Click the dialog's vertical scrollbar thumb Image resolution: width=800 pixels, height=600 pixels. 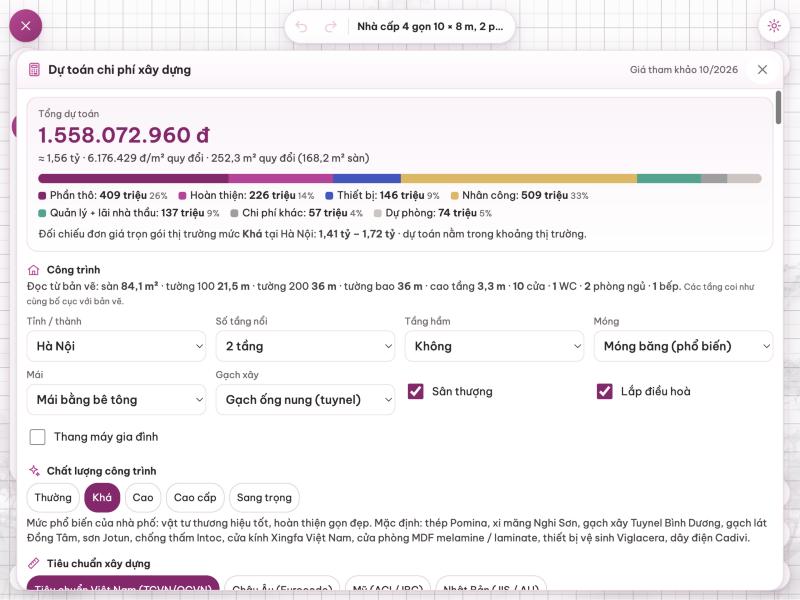coord(778,107)
